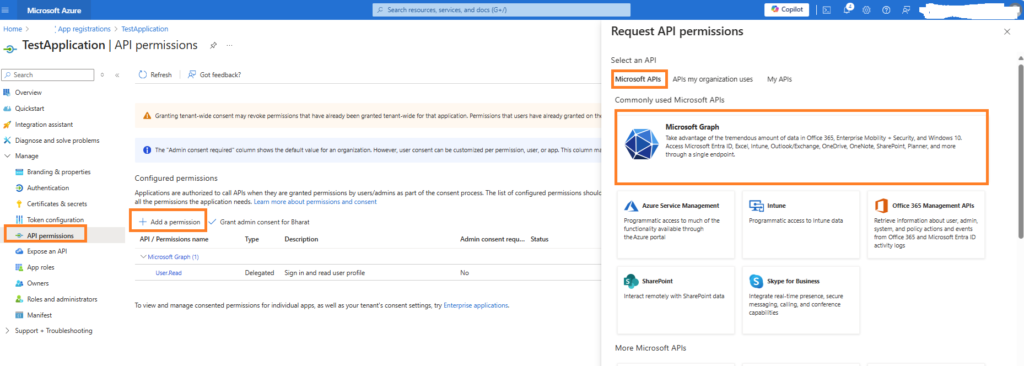The height and width of the screenshot is (366, 1024).
Task: Click Add a permission button
Action: [x=170, y=222]
